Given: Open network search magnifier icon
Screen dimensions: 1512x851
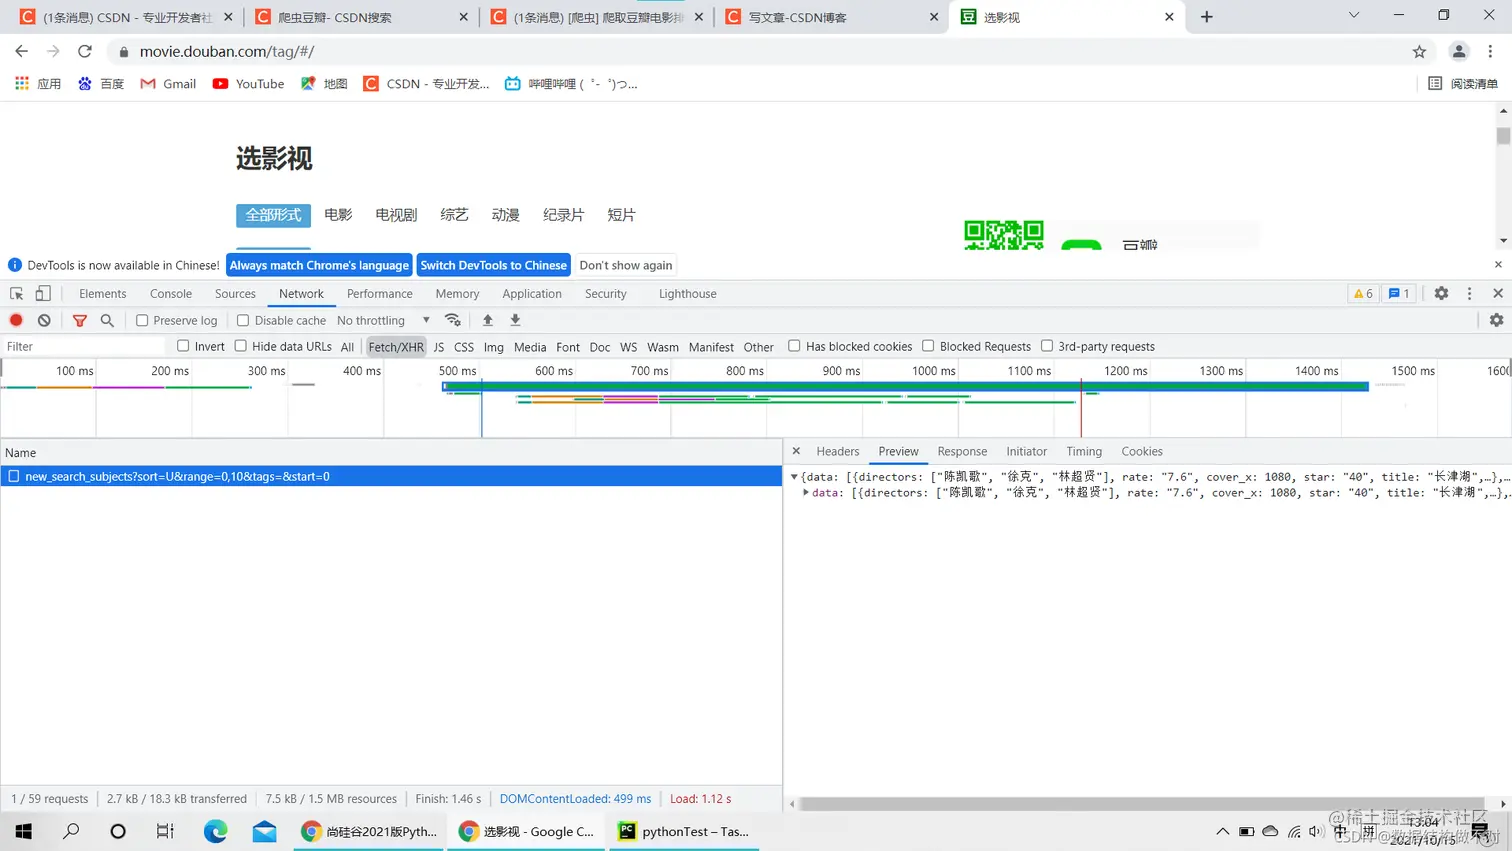Looking at the screenshot, I should coord(107,320).
